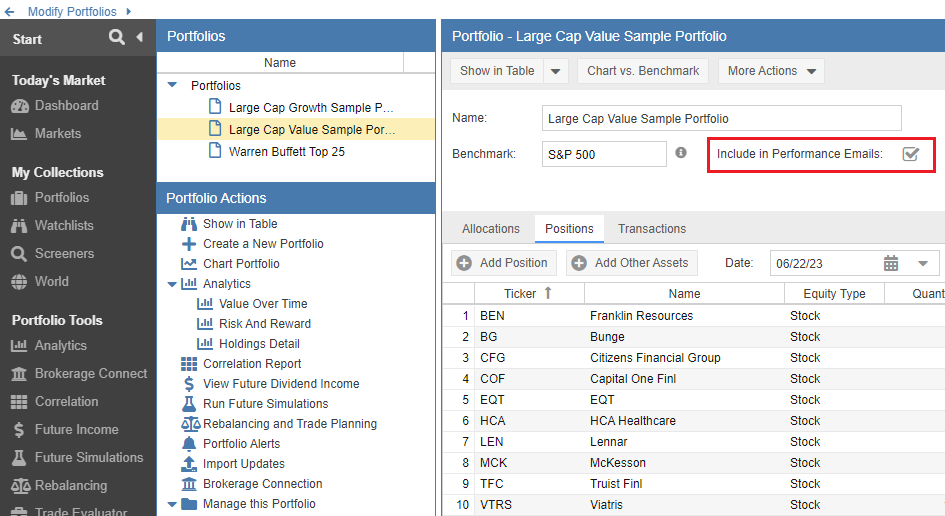This screenshot has width=945, height=516.
Task: Sort by Ticker column header
Action: click(529, 294)
